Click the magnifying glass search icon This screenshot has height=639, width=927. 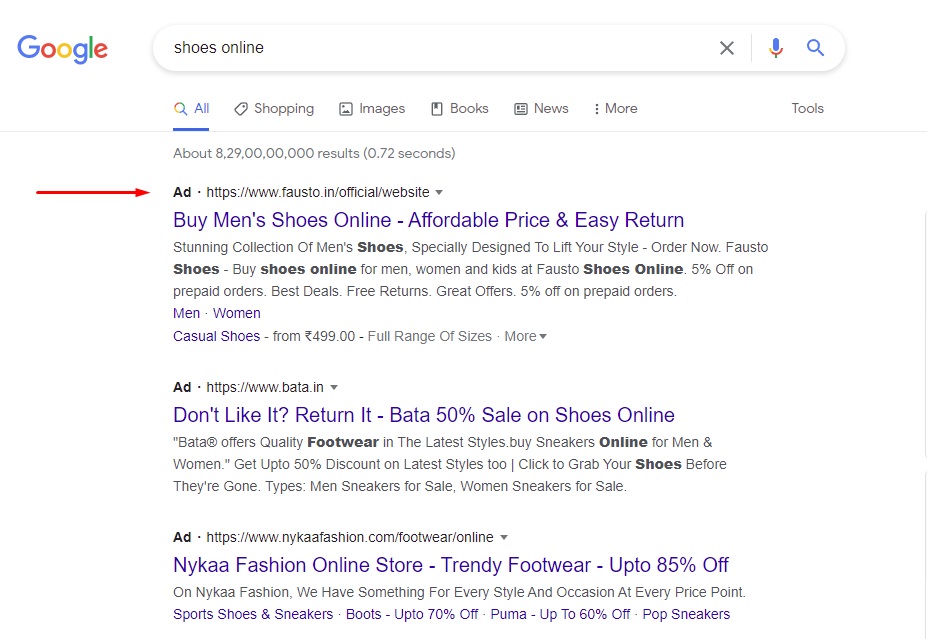click(x=815, y=47)
